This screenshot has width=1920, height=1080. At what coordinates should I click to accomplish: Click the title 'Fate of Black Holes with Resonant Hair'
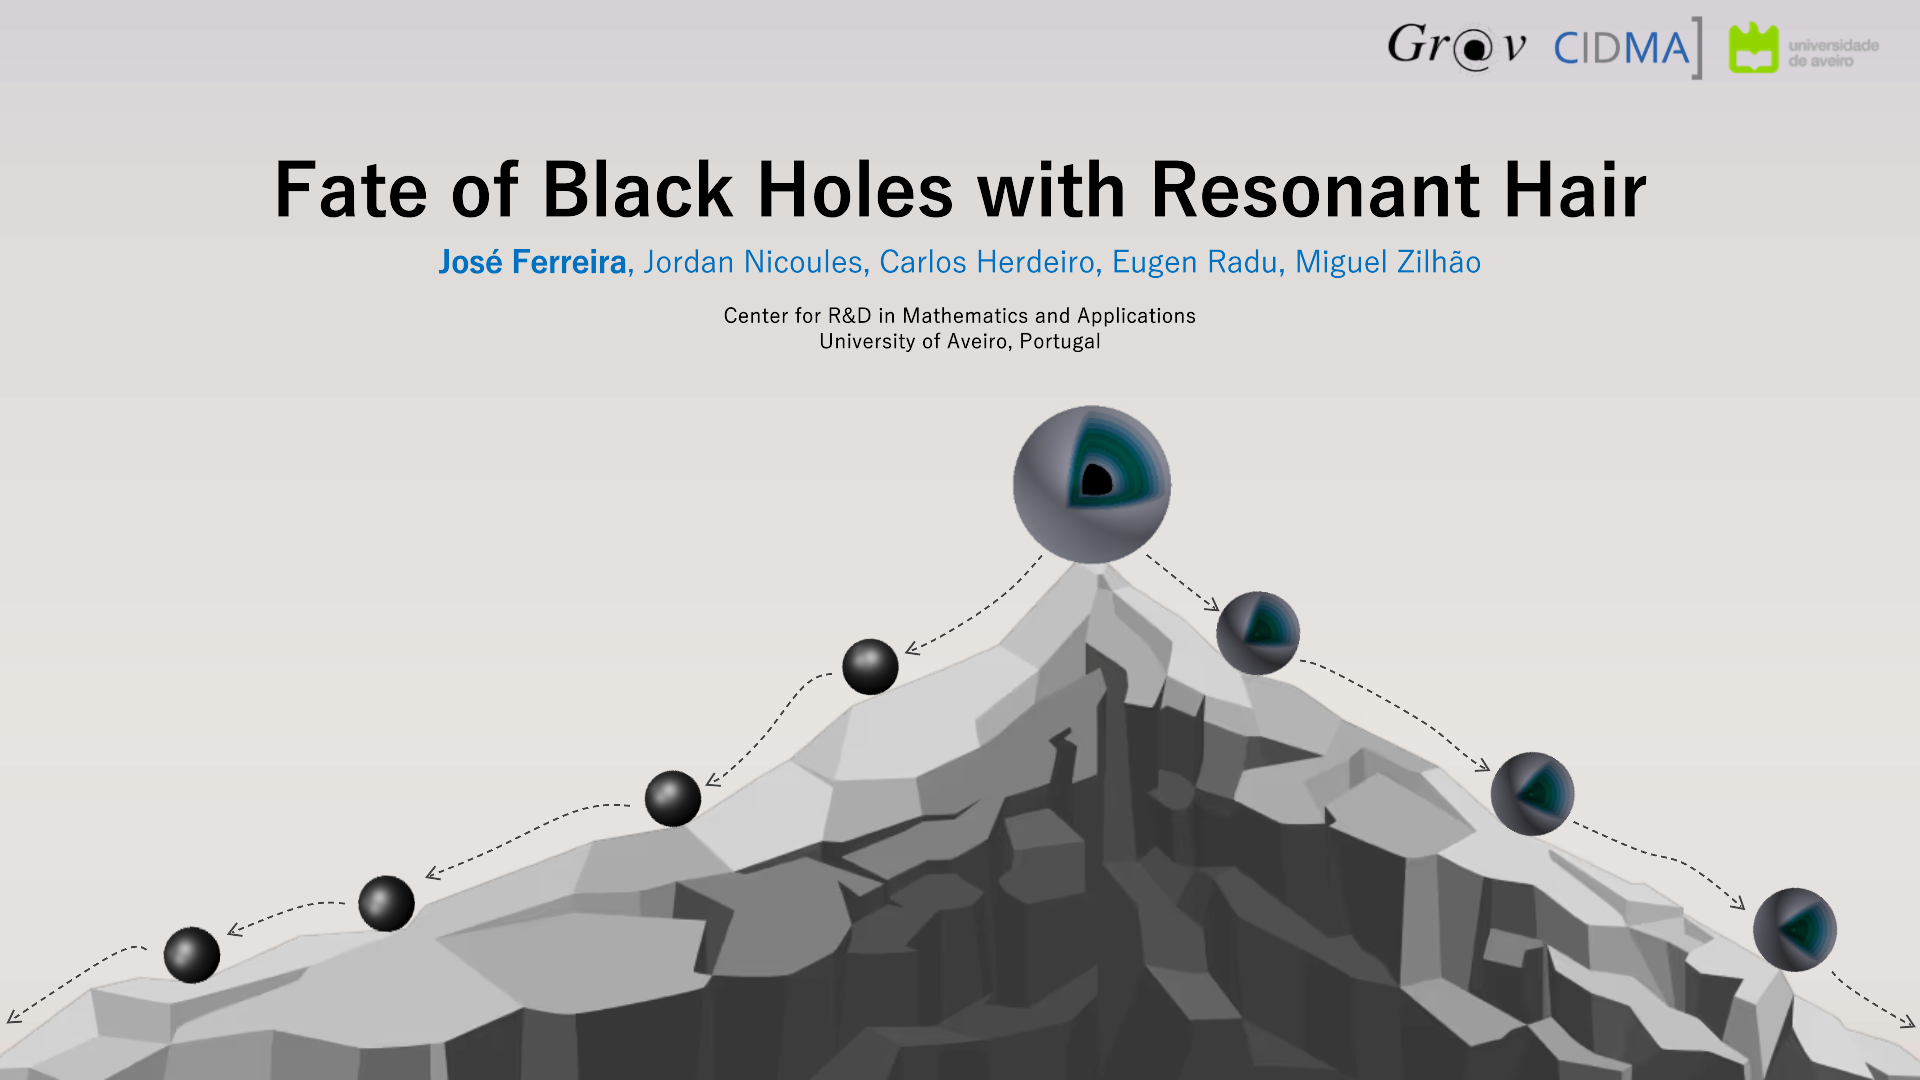tap(960, 190)
